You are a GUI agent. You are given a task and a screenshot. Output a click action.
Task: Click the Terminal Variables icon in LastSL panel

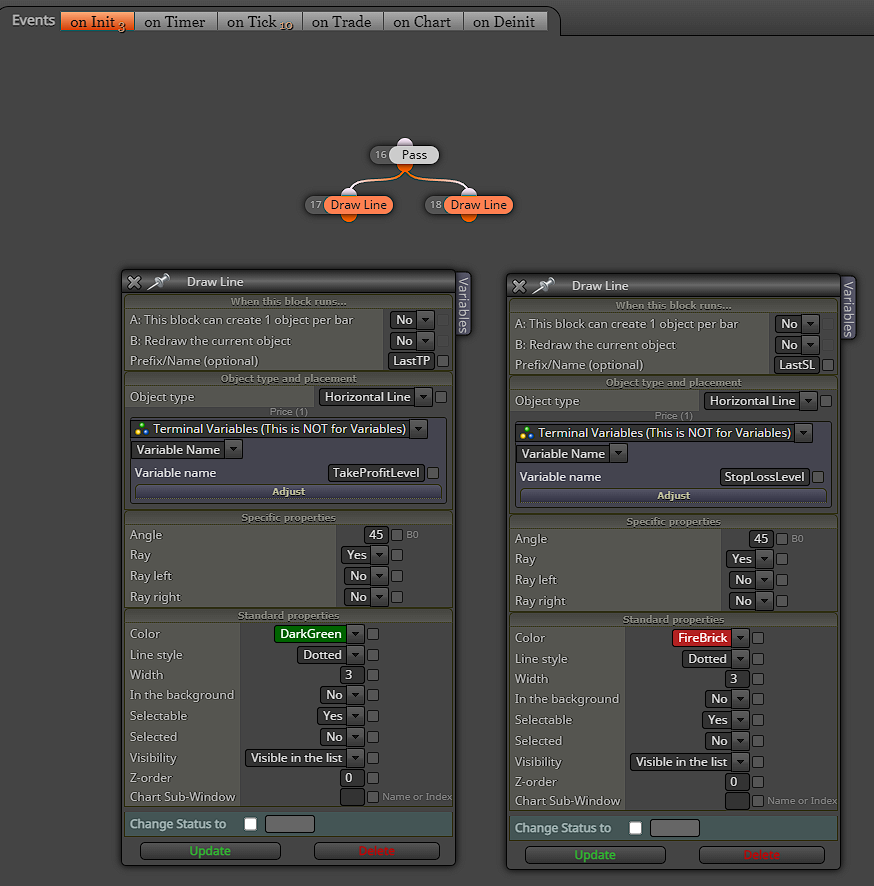[526, 433]
